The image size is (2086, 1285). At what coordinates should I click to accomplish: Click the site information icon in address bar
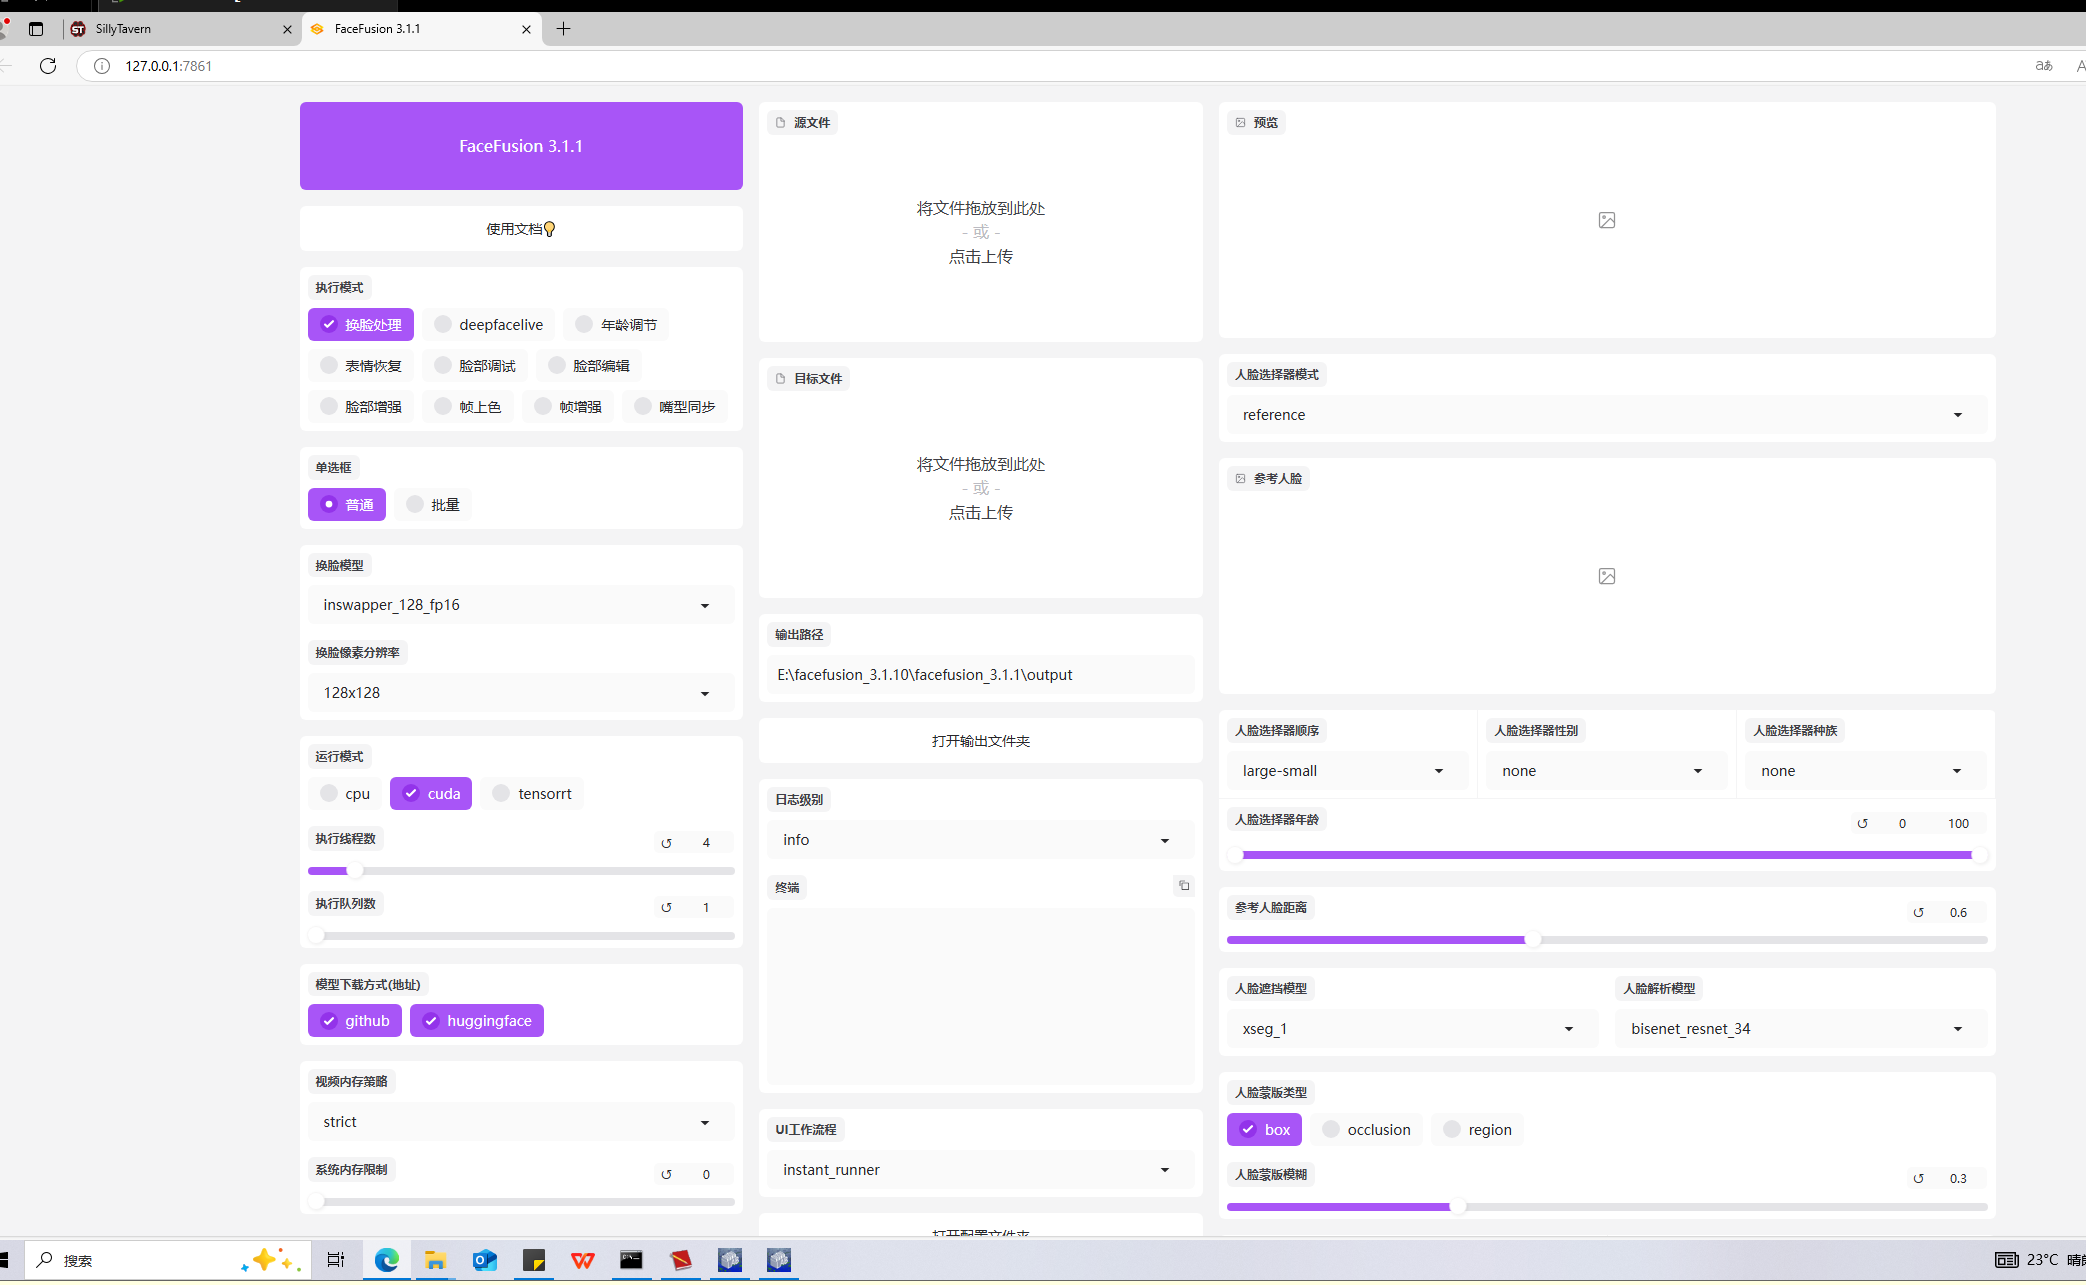tap(102, 66)
